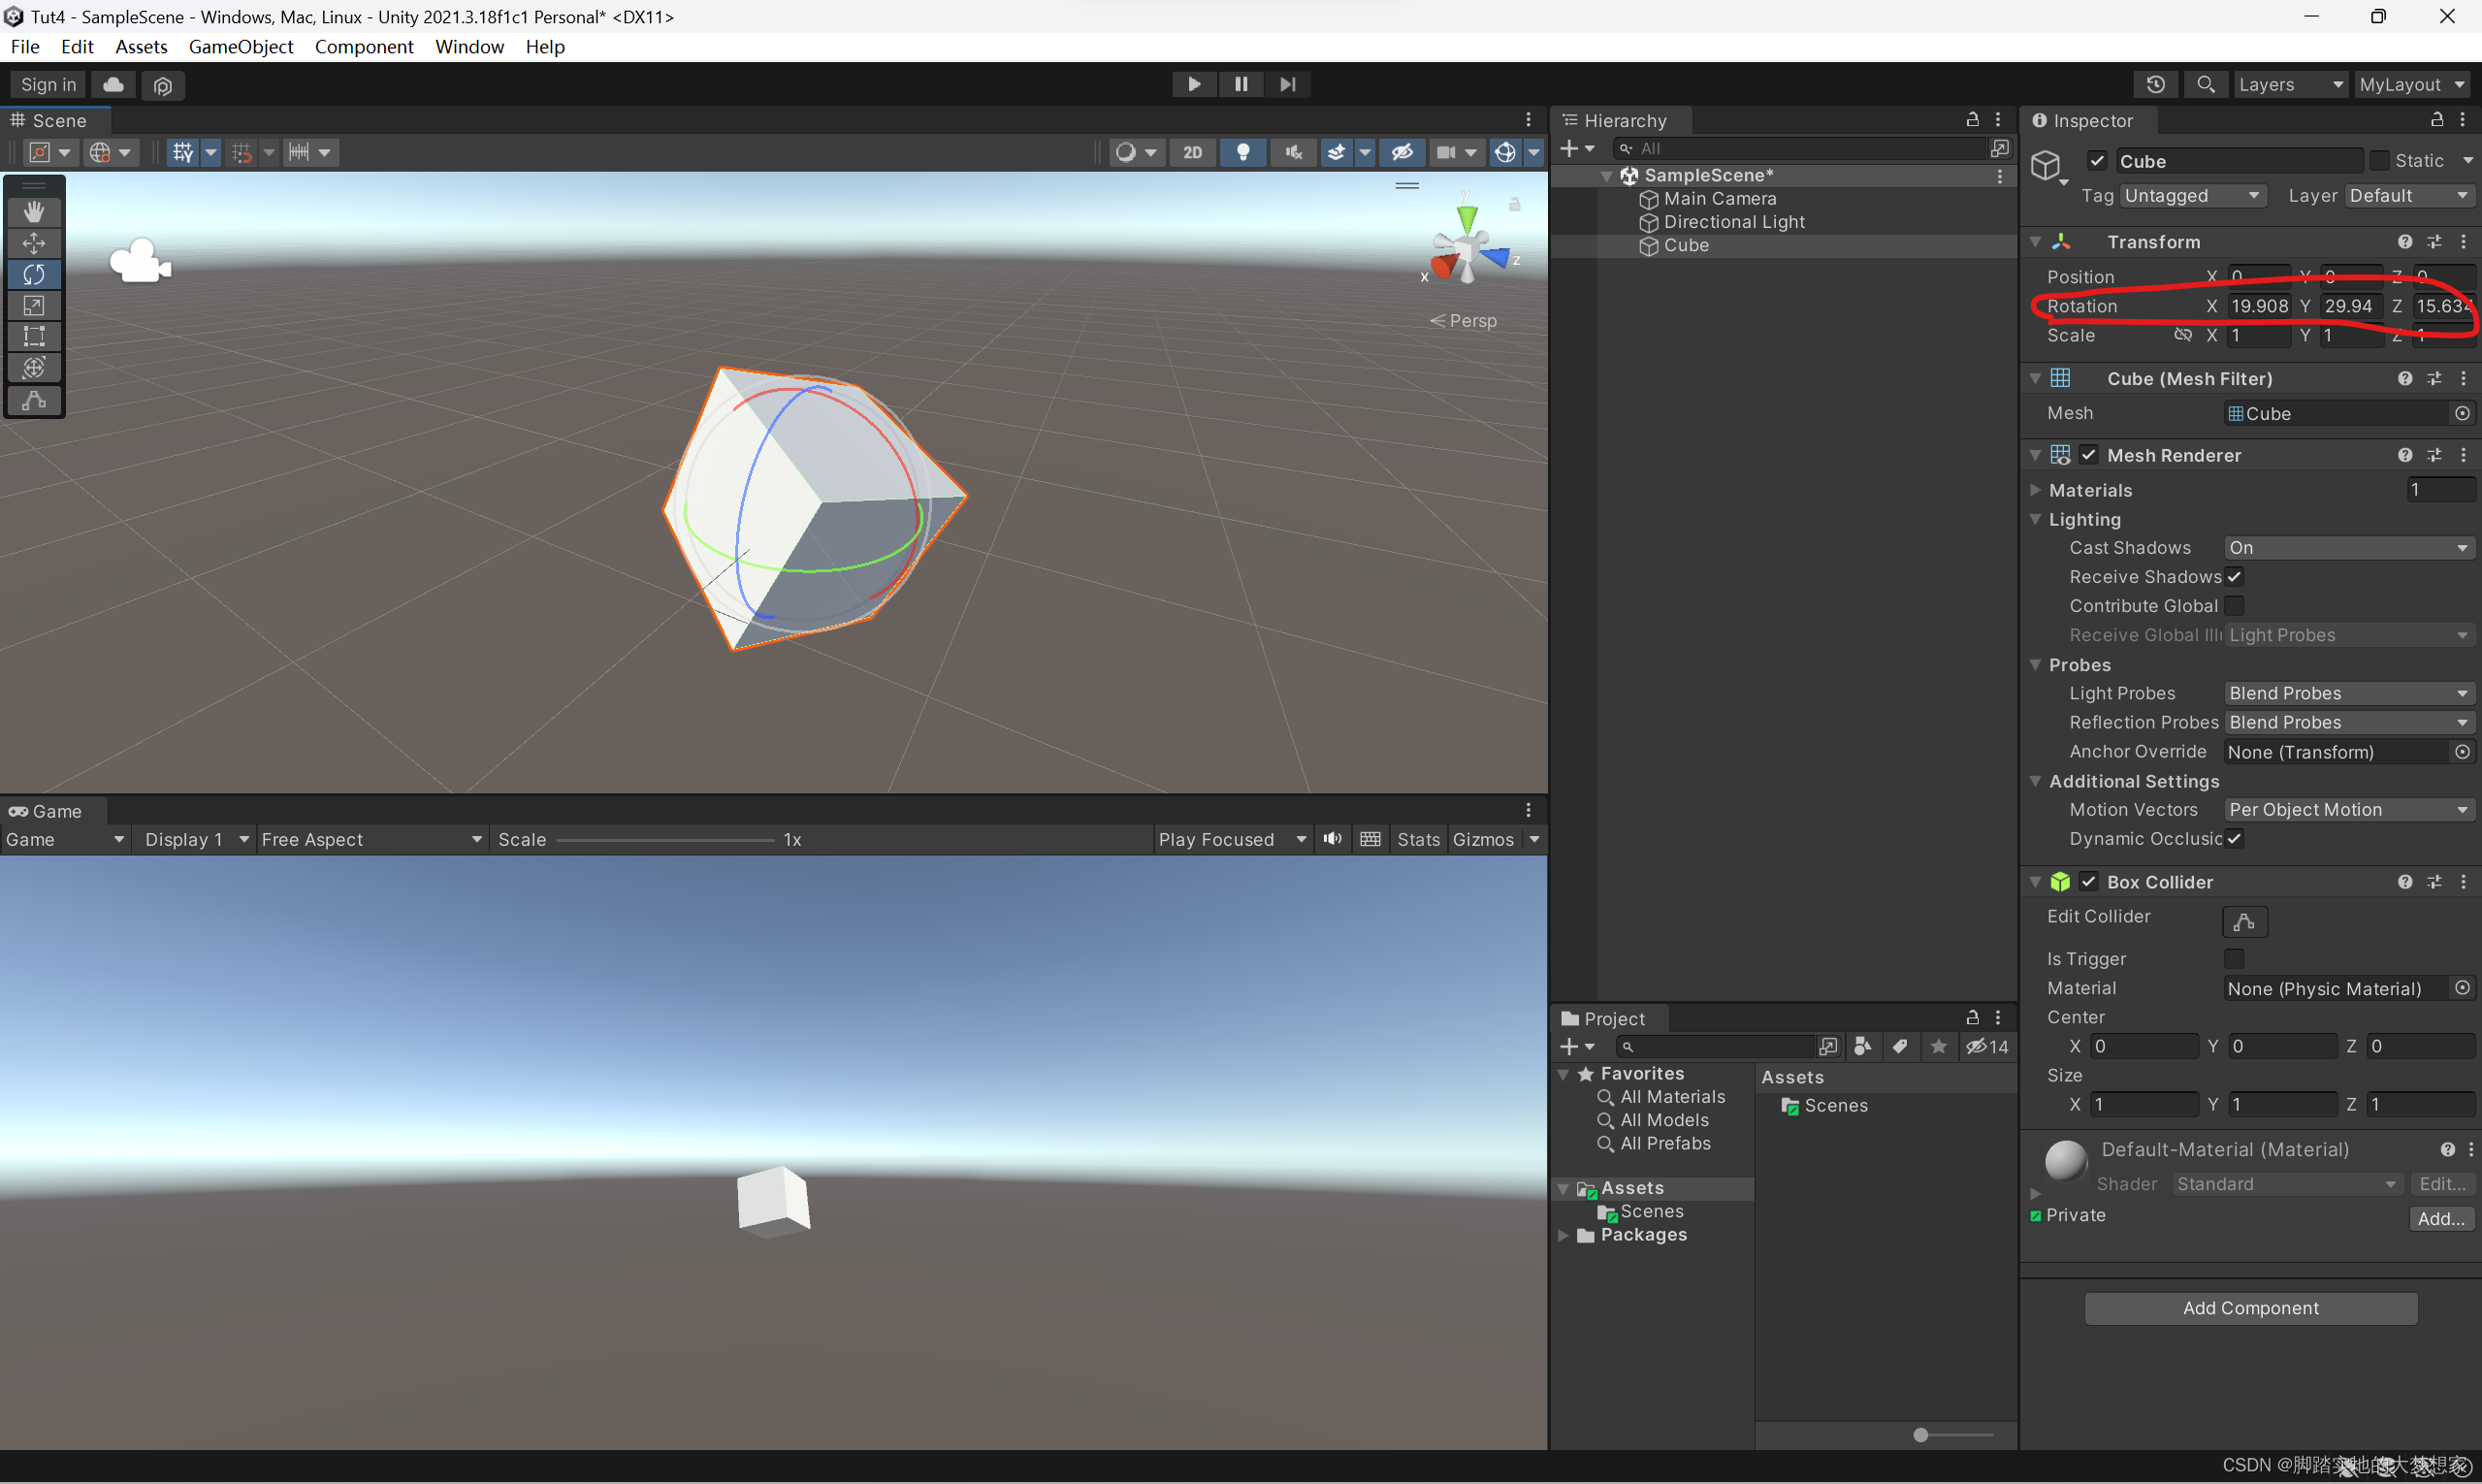Click the Game view Scale slider
The width and height of the screenshot is (2482, 1484).
[665, 840]
